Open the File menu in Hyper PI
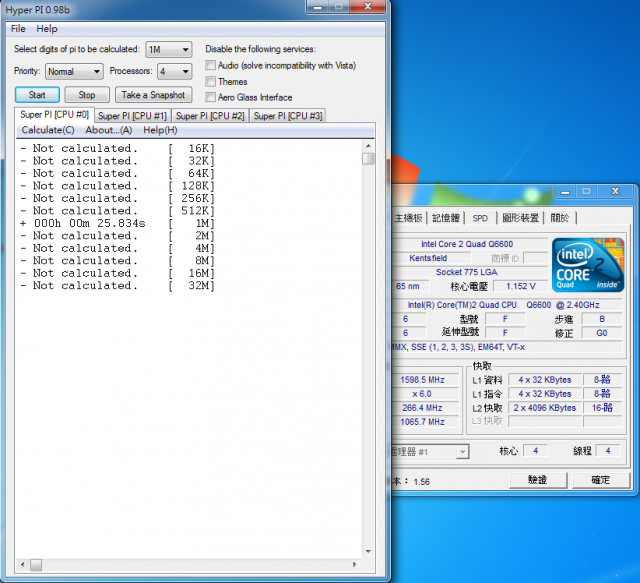Image resolution: width=640 pixels, height=583 pixels. (18, 29)
